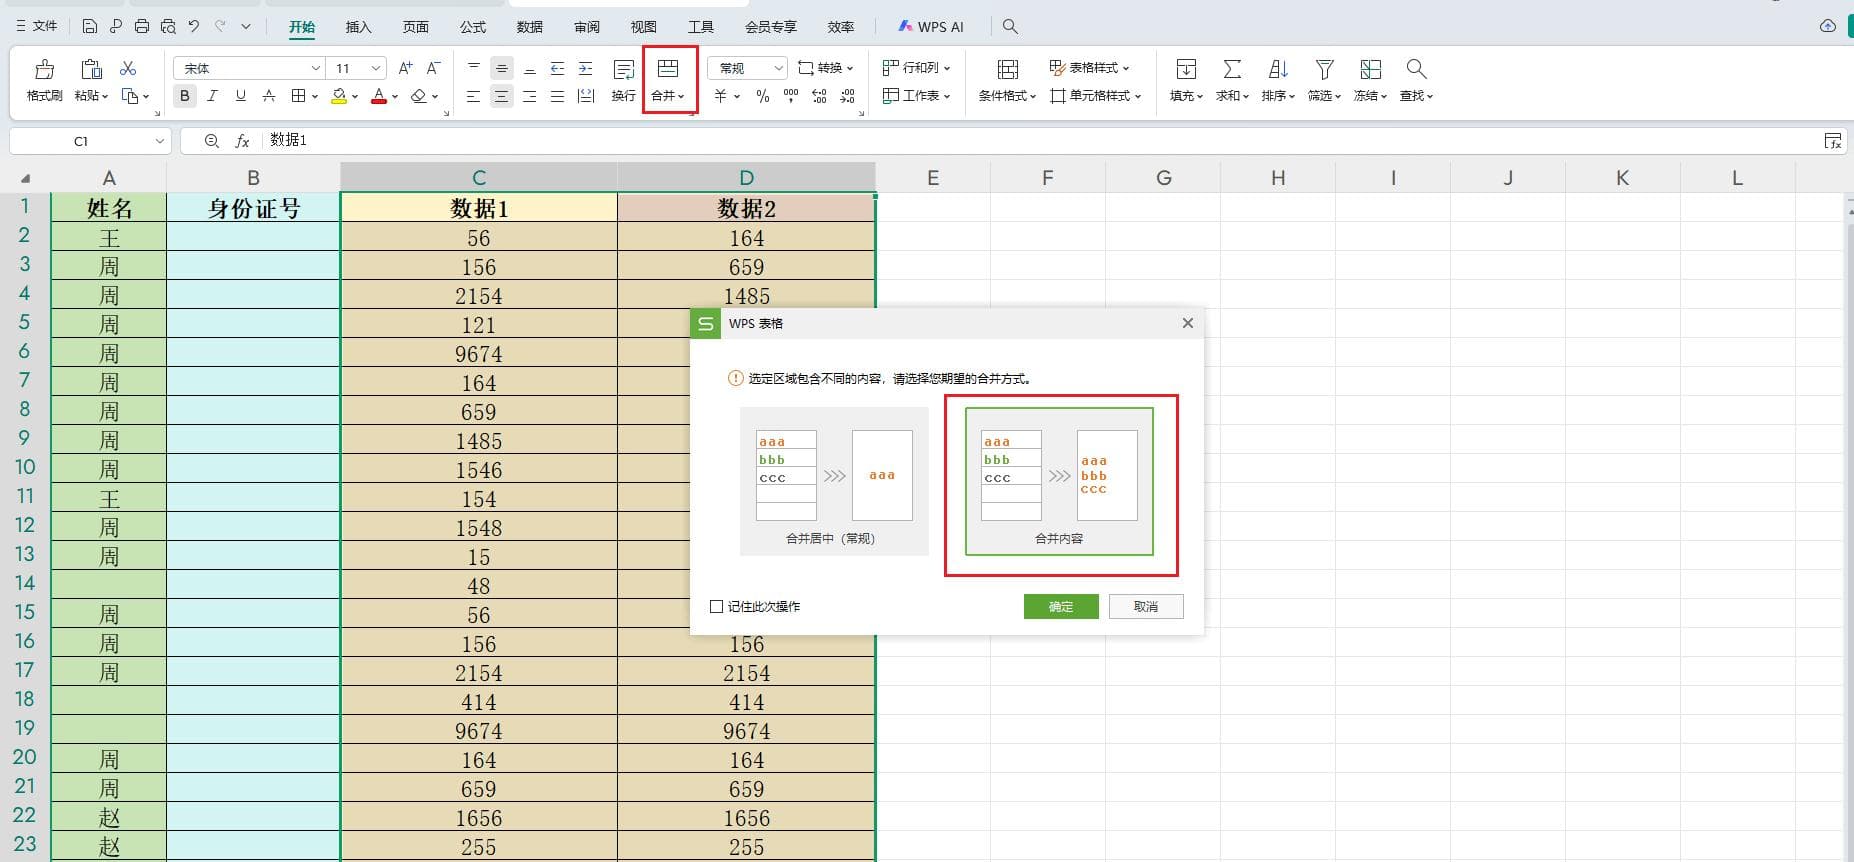This screenshot has width=1854, height=862.
Task: Click Increase Indent icon
Action: [x=586, y=68]
